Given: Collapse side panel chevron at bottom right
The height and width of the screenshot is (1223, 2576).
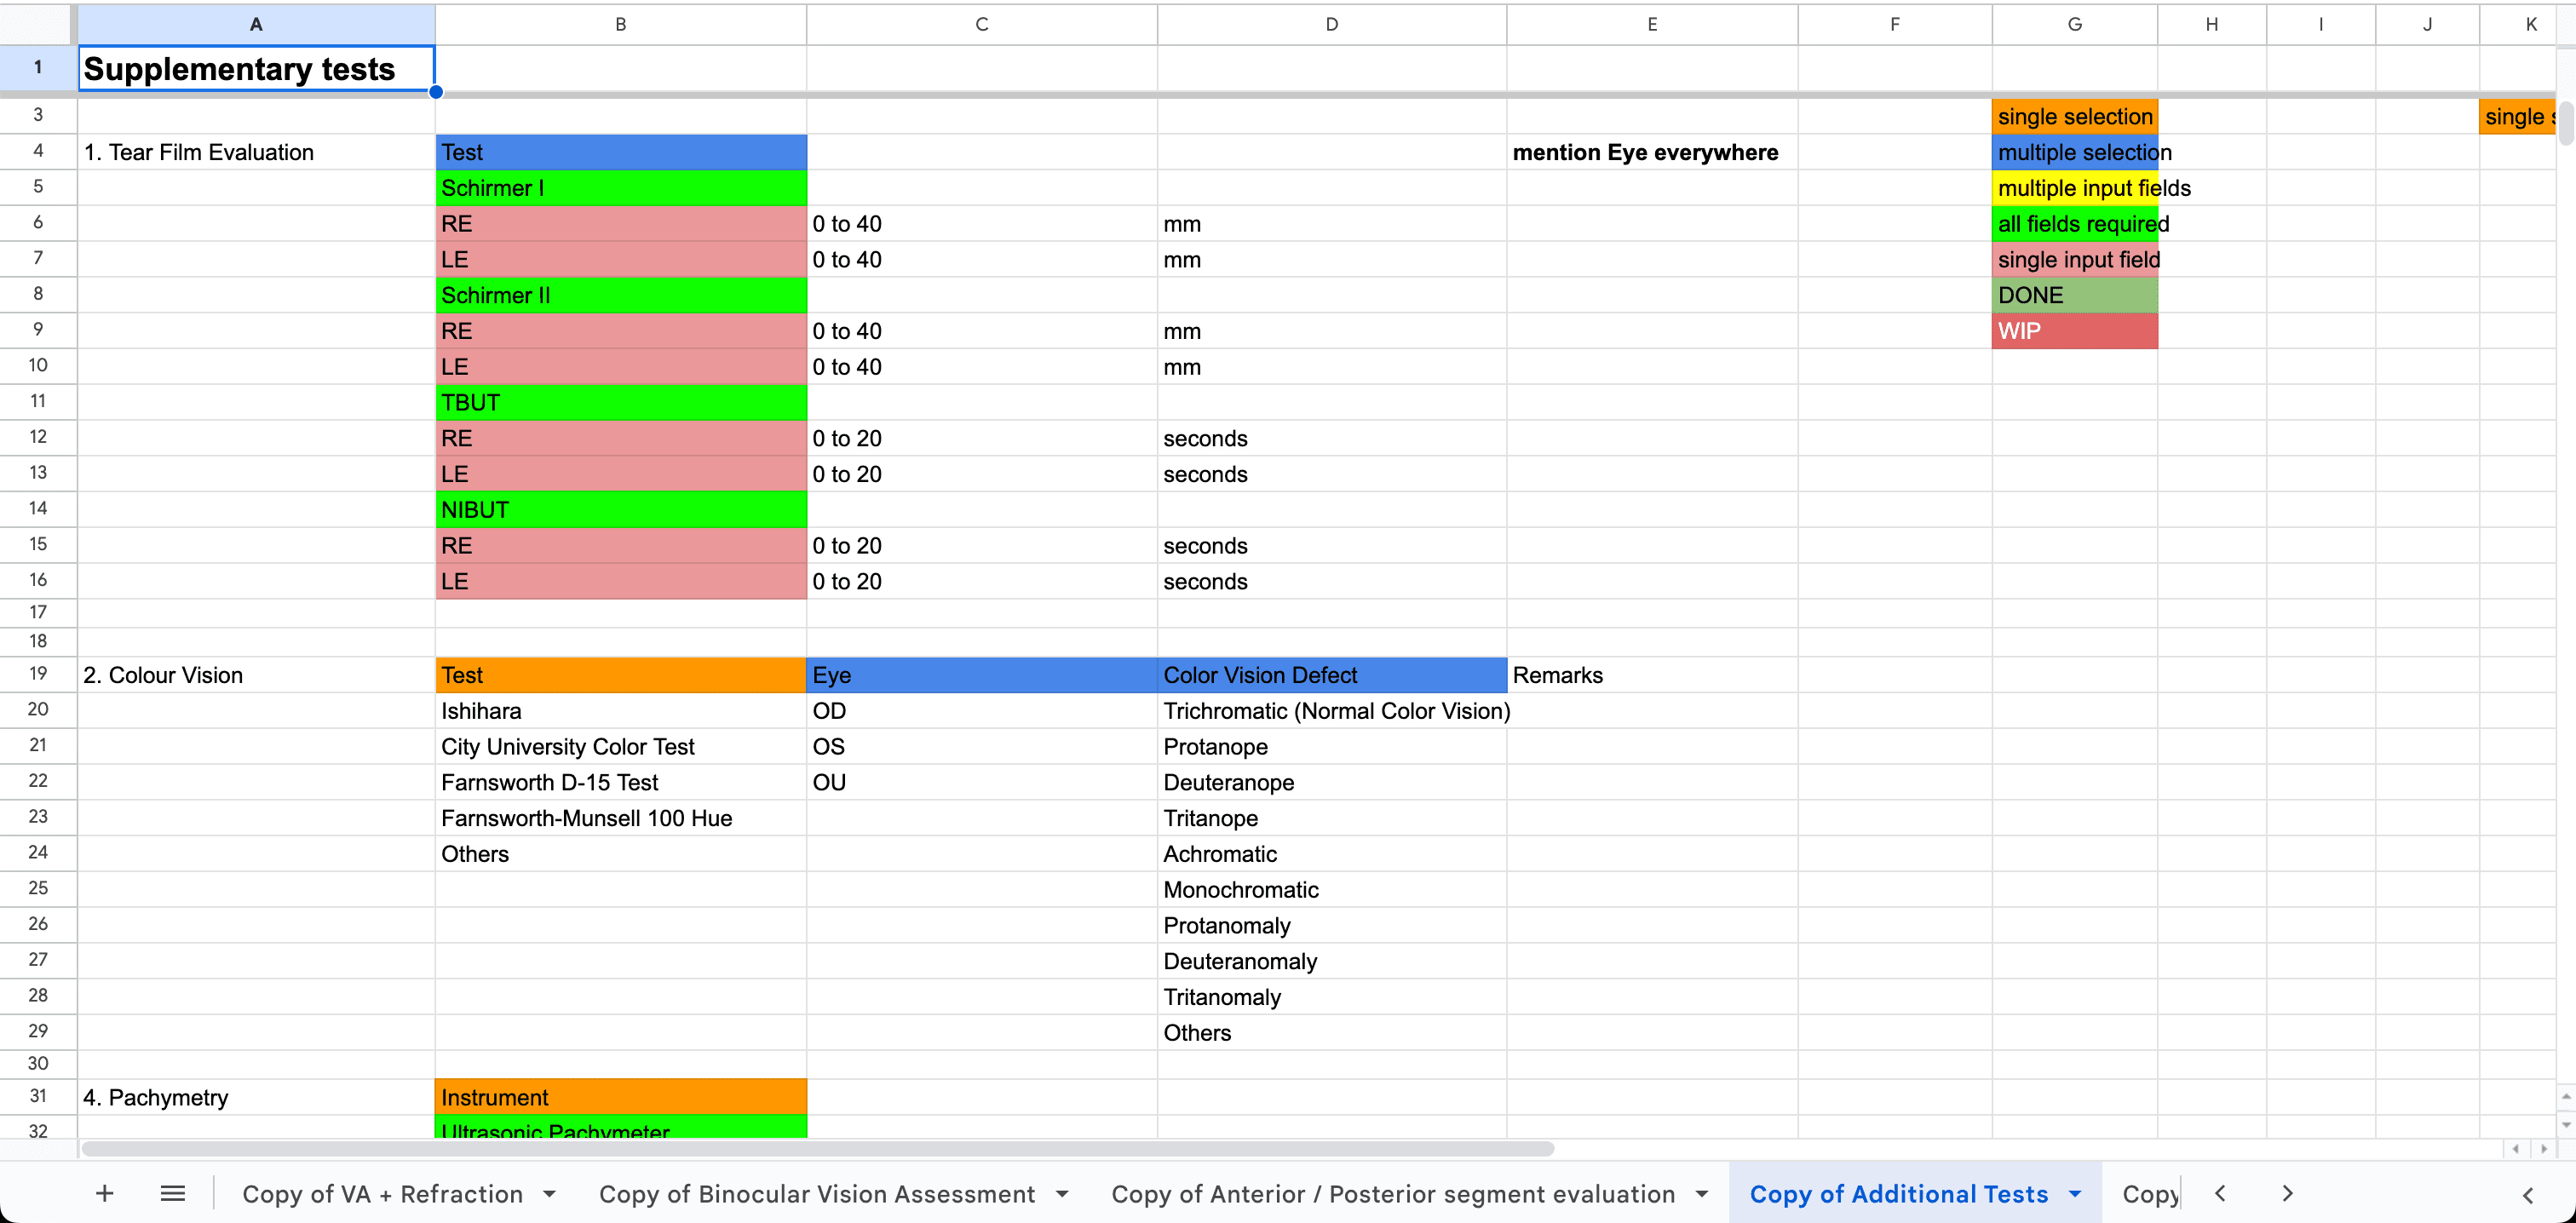Looking at the screenshot, I should pyautogui.click(x=2527, y=1195).
